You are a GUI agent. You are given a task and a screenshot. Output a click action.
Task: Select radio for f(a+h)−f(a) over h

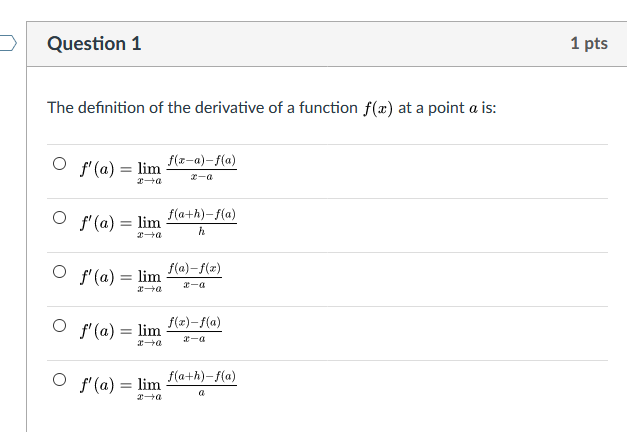[59, 218]
